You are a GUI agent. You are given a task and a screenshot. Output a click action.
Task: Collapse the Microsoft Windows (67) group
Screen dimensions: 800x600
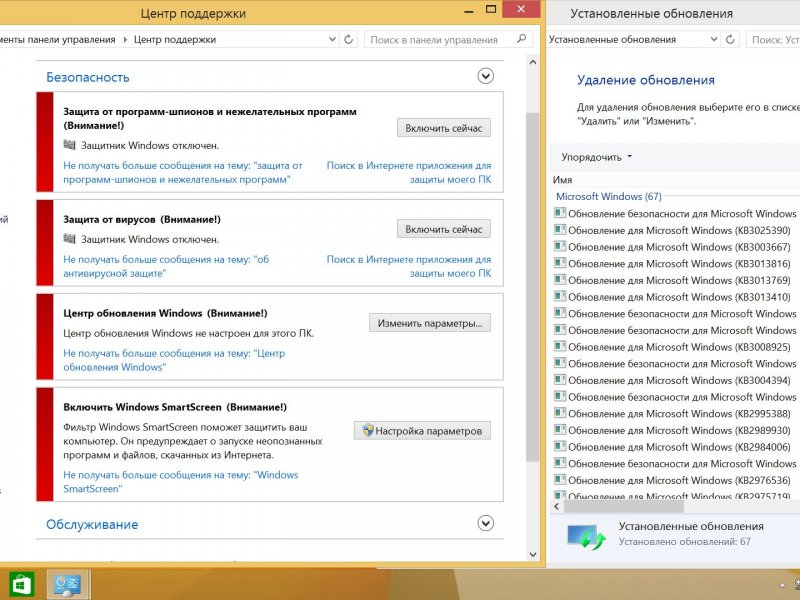609,196
